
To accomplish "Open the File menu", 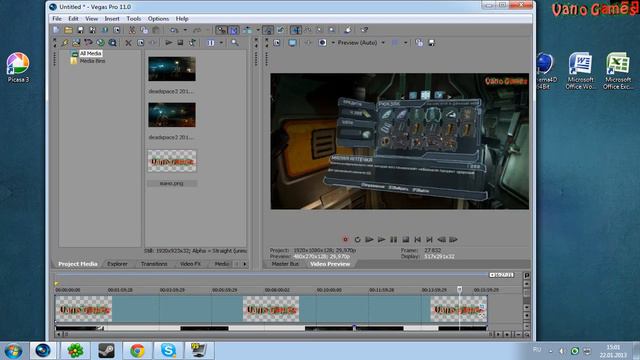I will pos(57,19).
